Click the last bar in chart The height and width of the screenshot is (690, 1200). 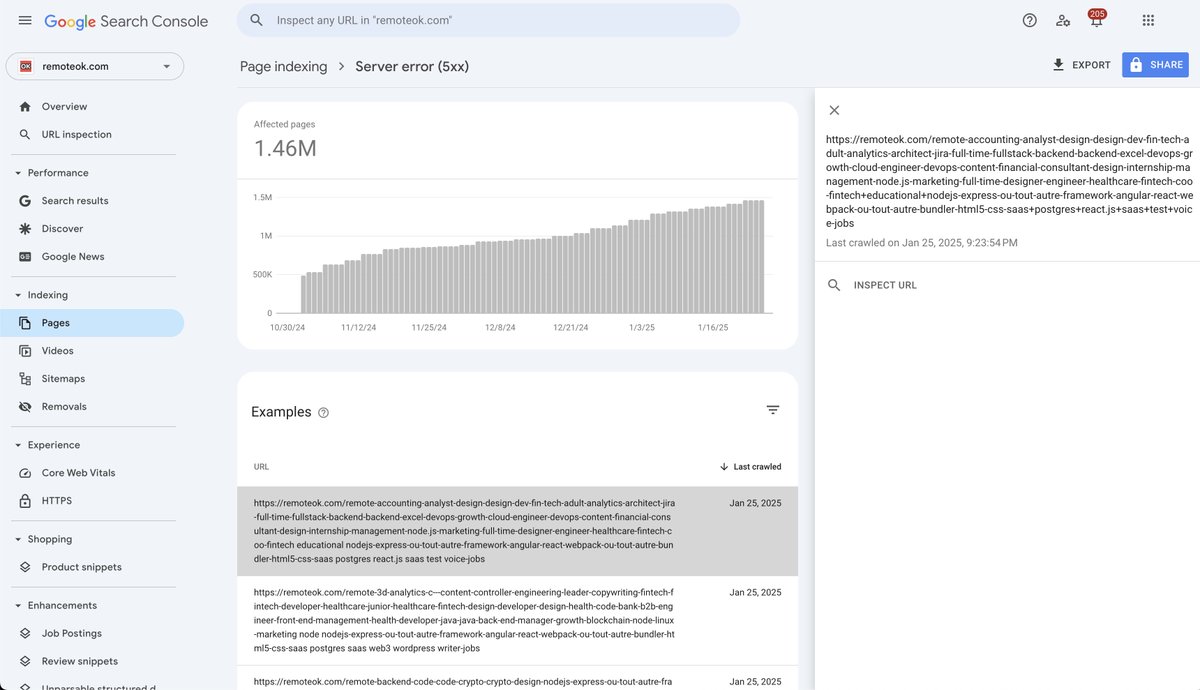(761, 257)
